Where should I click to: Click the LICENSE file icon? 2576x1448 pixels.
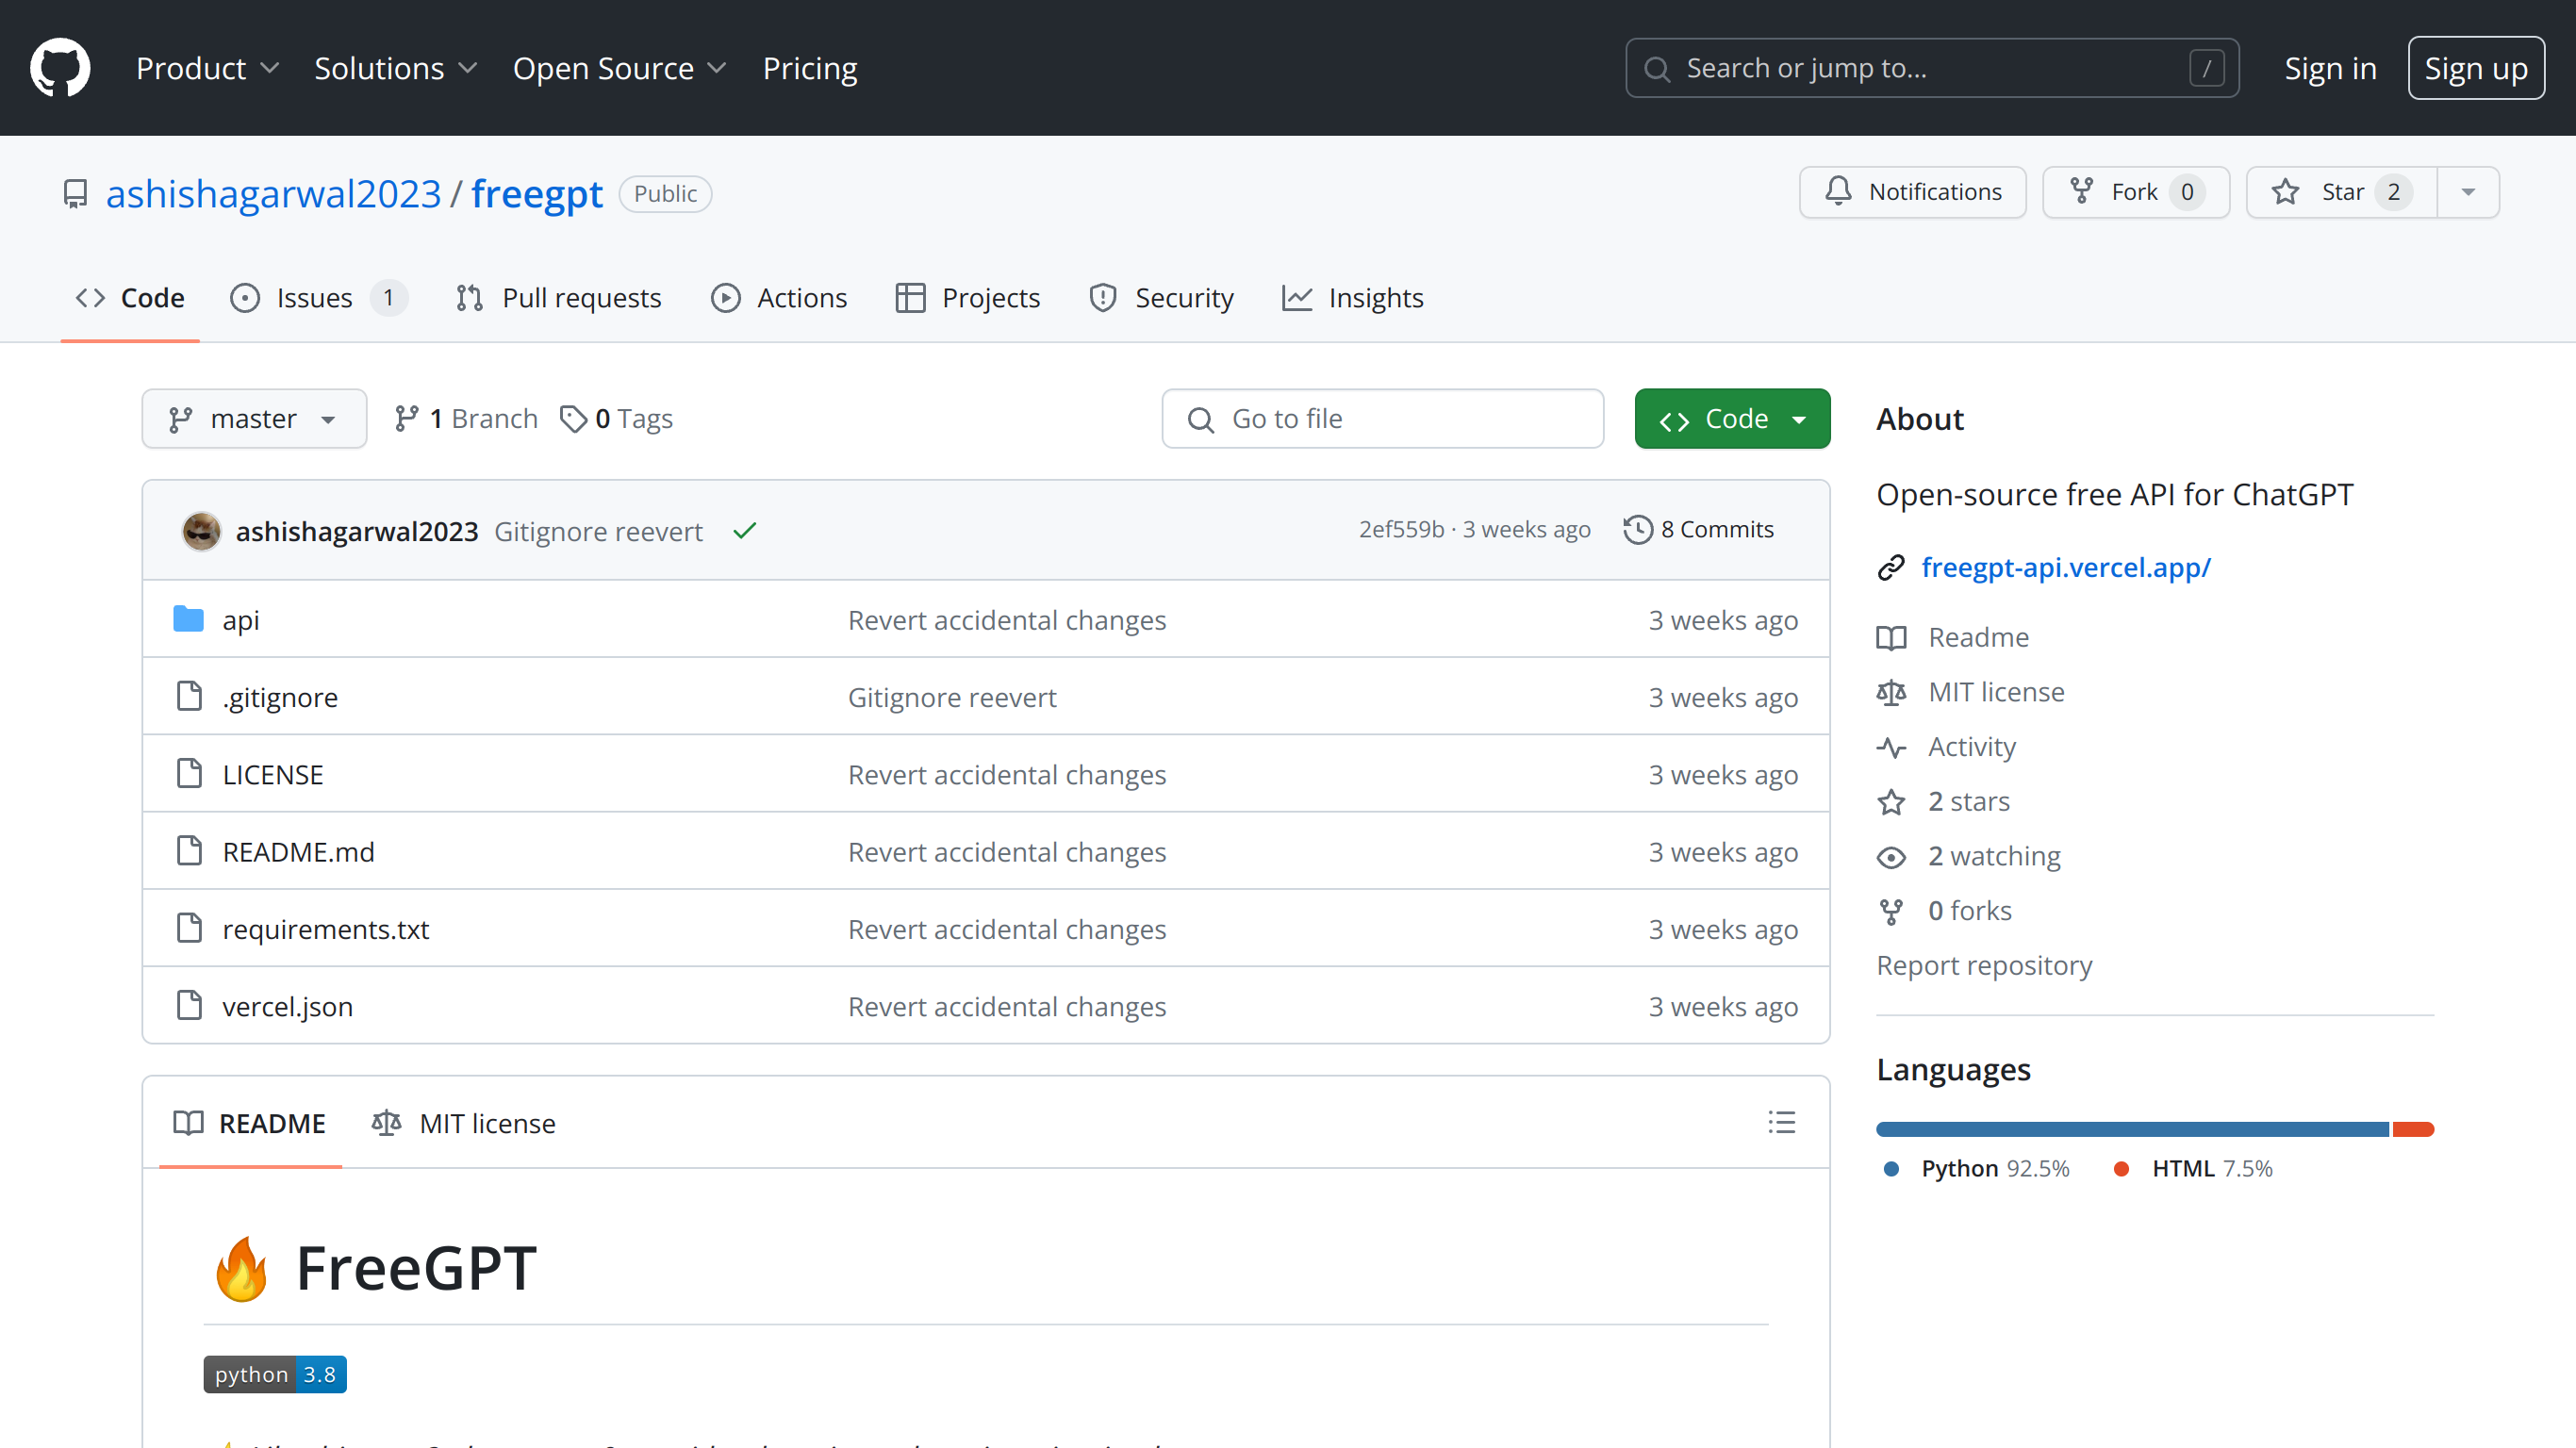pos(189,773)
